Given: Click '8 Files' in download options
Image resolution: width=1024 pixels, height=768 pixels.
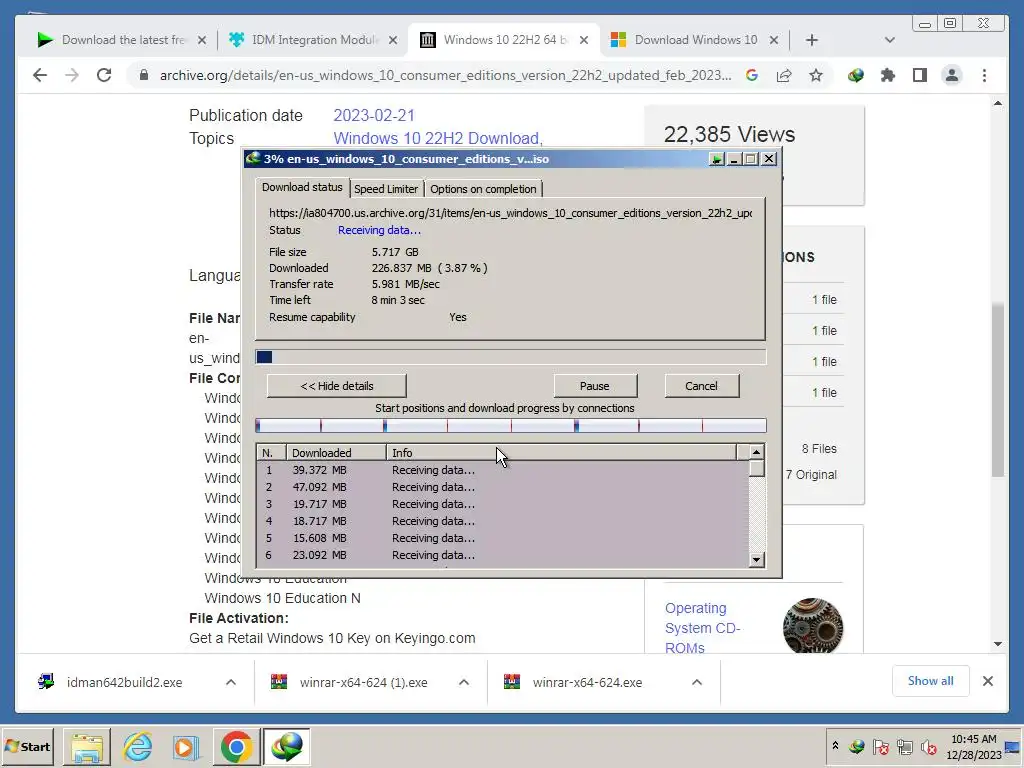Looking at the screenshot, I should pos(819,449).
